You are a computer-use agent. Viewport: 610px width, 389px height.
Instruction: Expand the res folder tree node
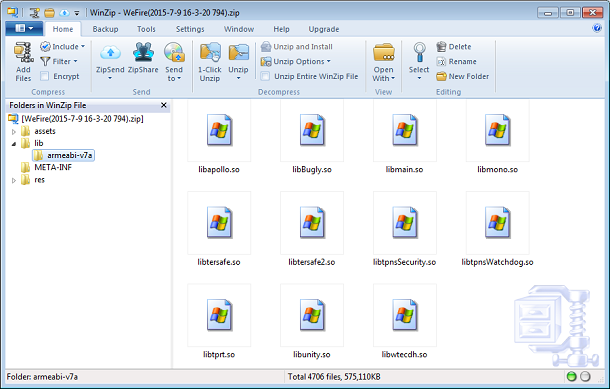pyautogui.click(x=14, y=180)
